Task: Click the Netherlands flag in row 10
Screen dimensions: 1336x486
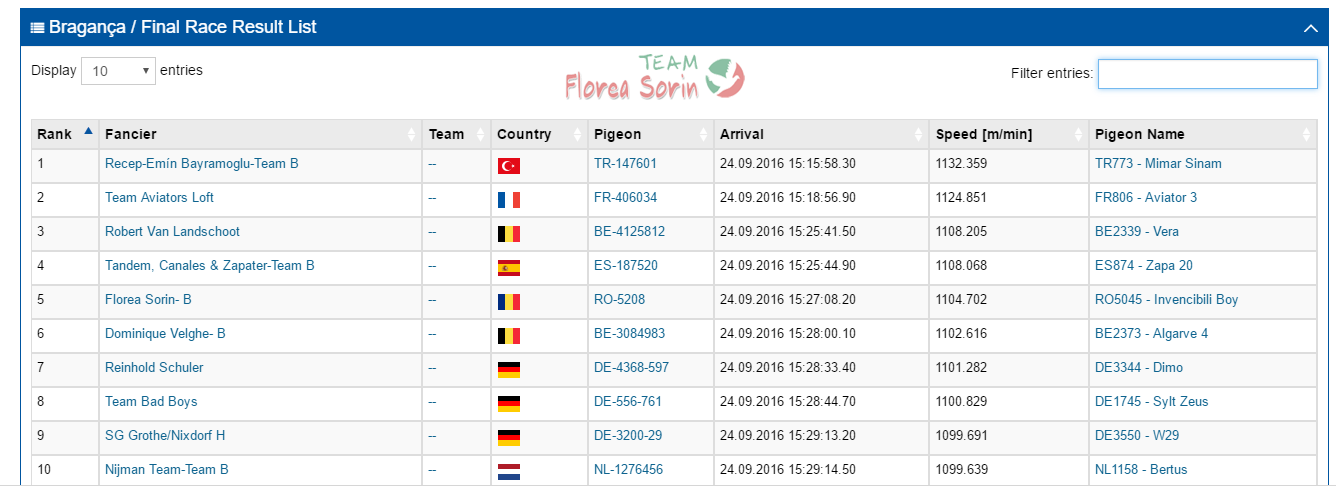Action: point(509,472)
